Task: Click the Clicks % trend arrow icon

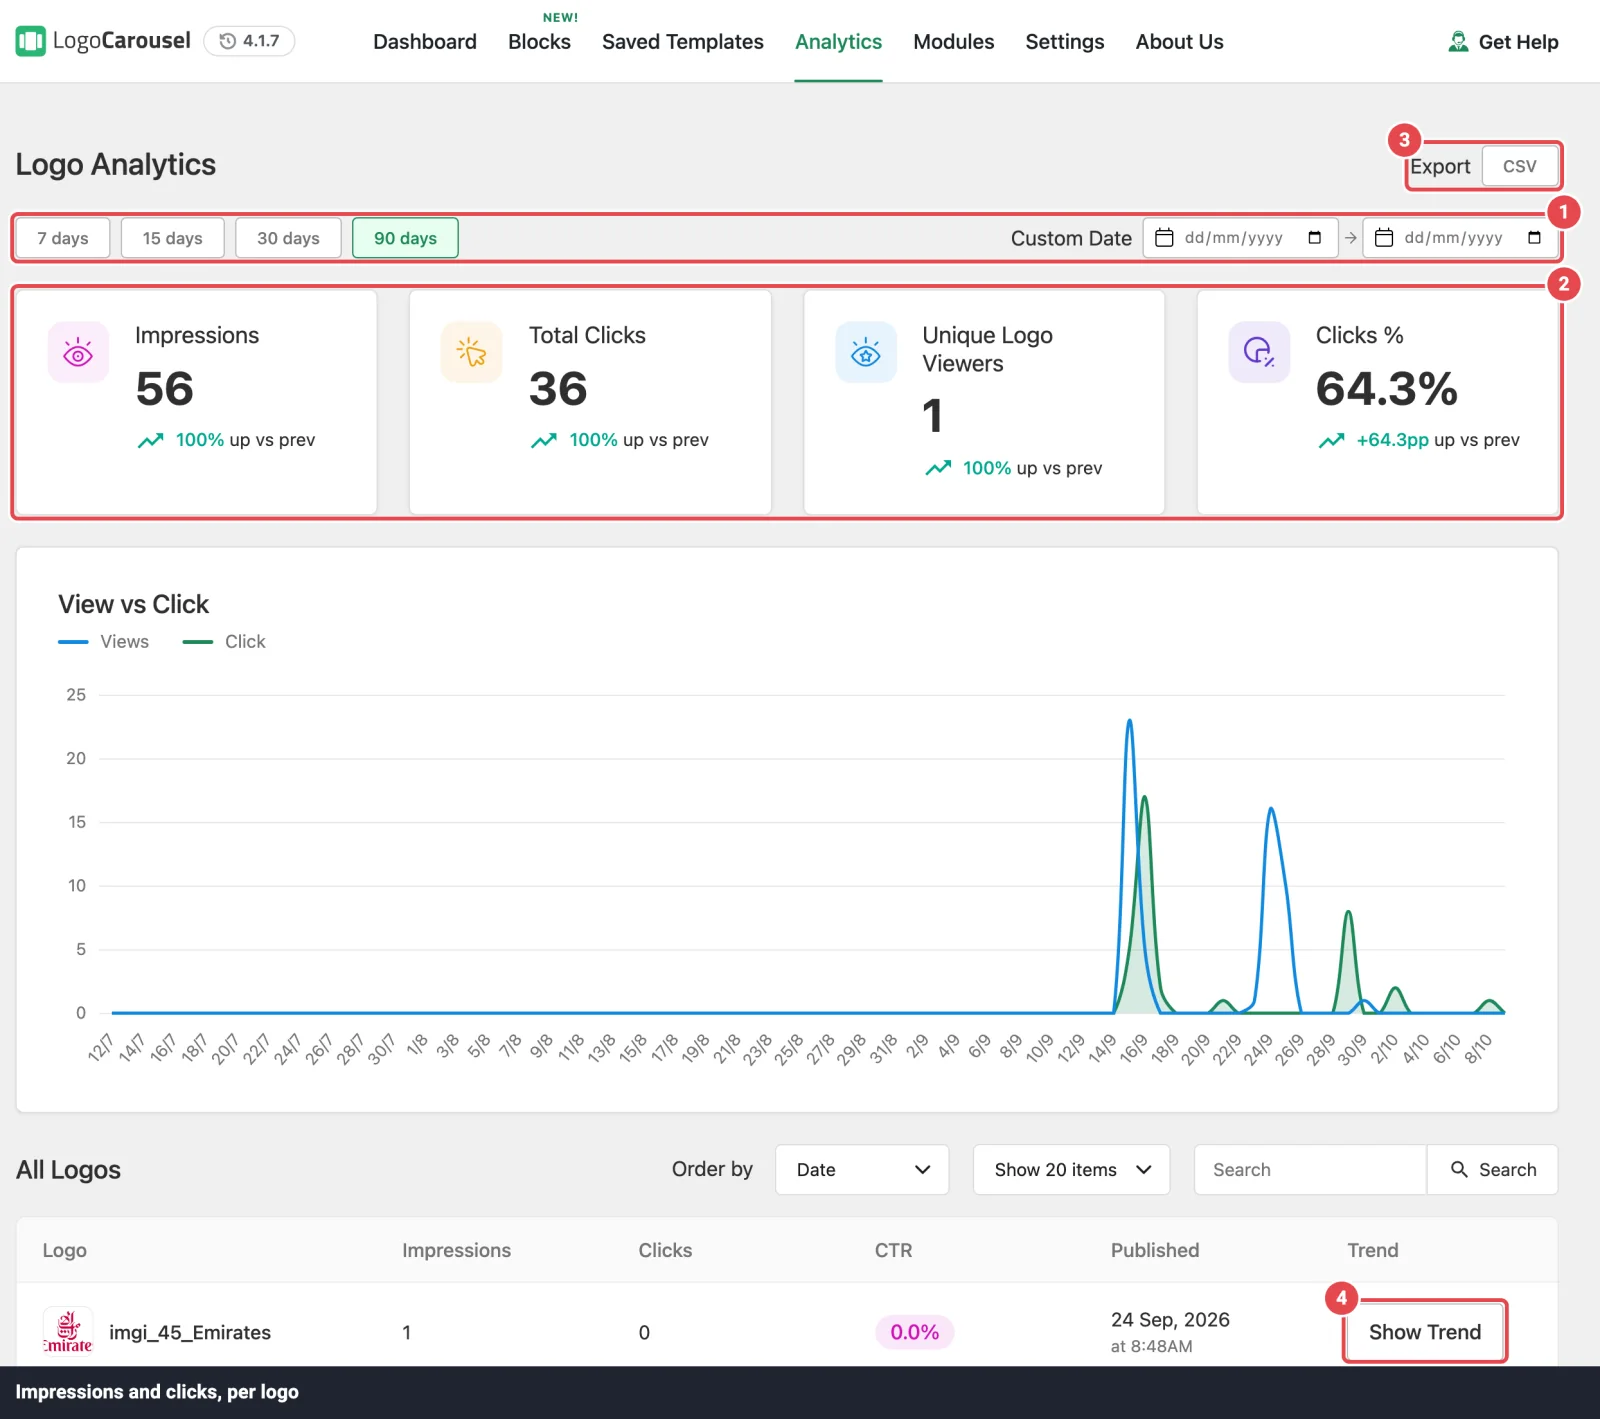Action: [x=1331, y=440]
